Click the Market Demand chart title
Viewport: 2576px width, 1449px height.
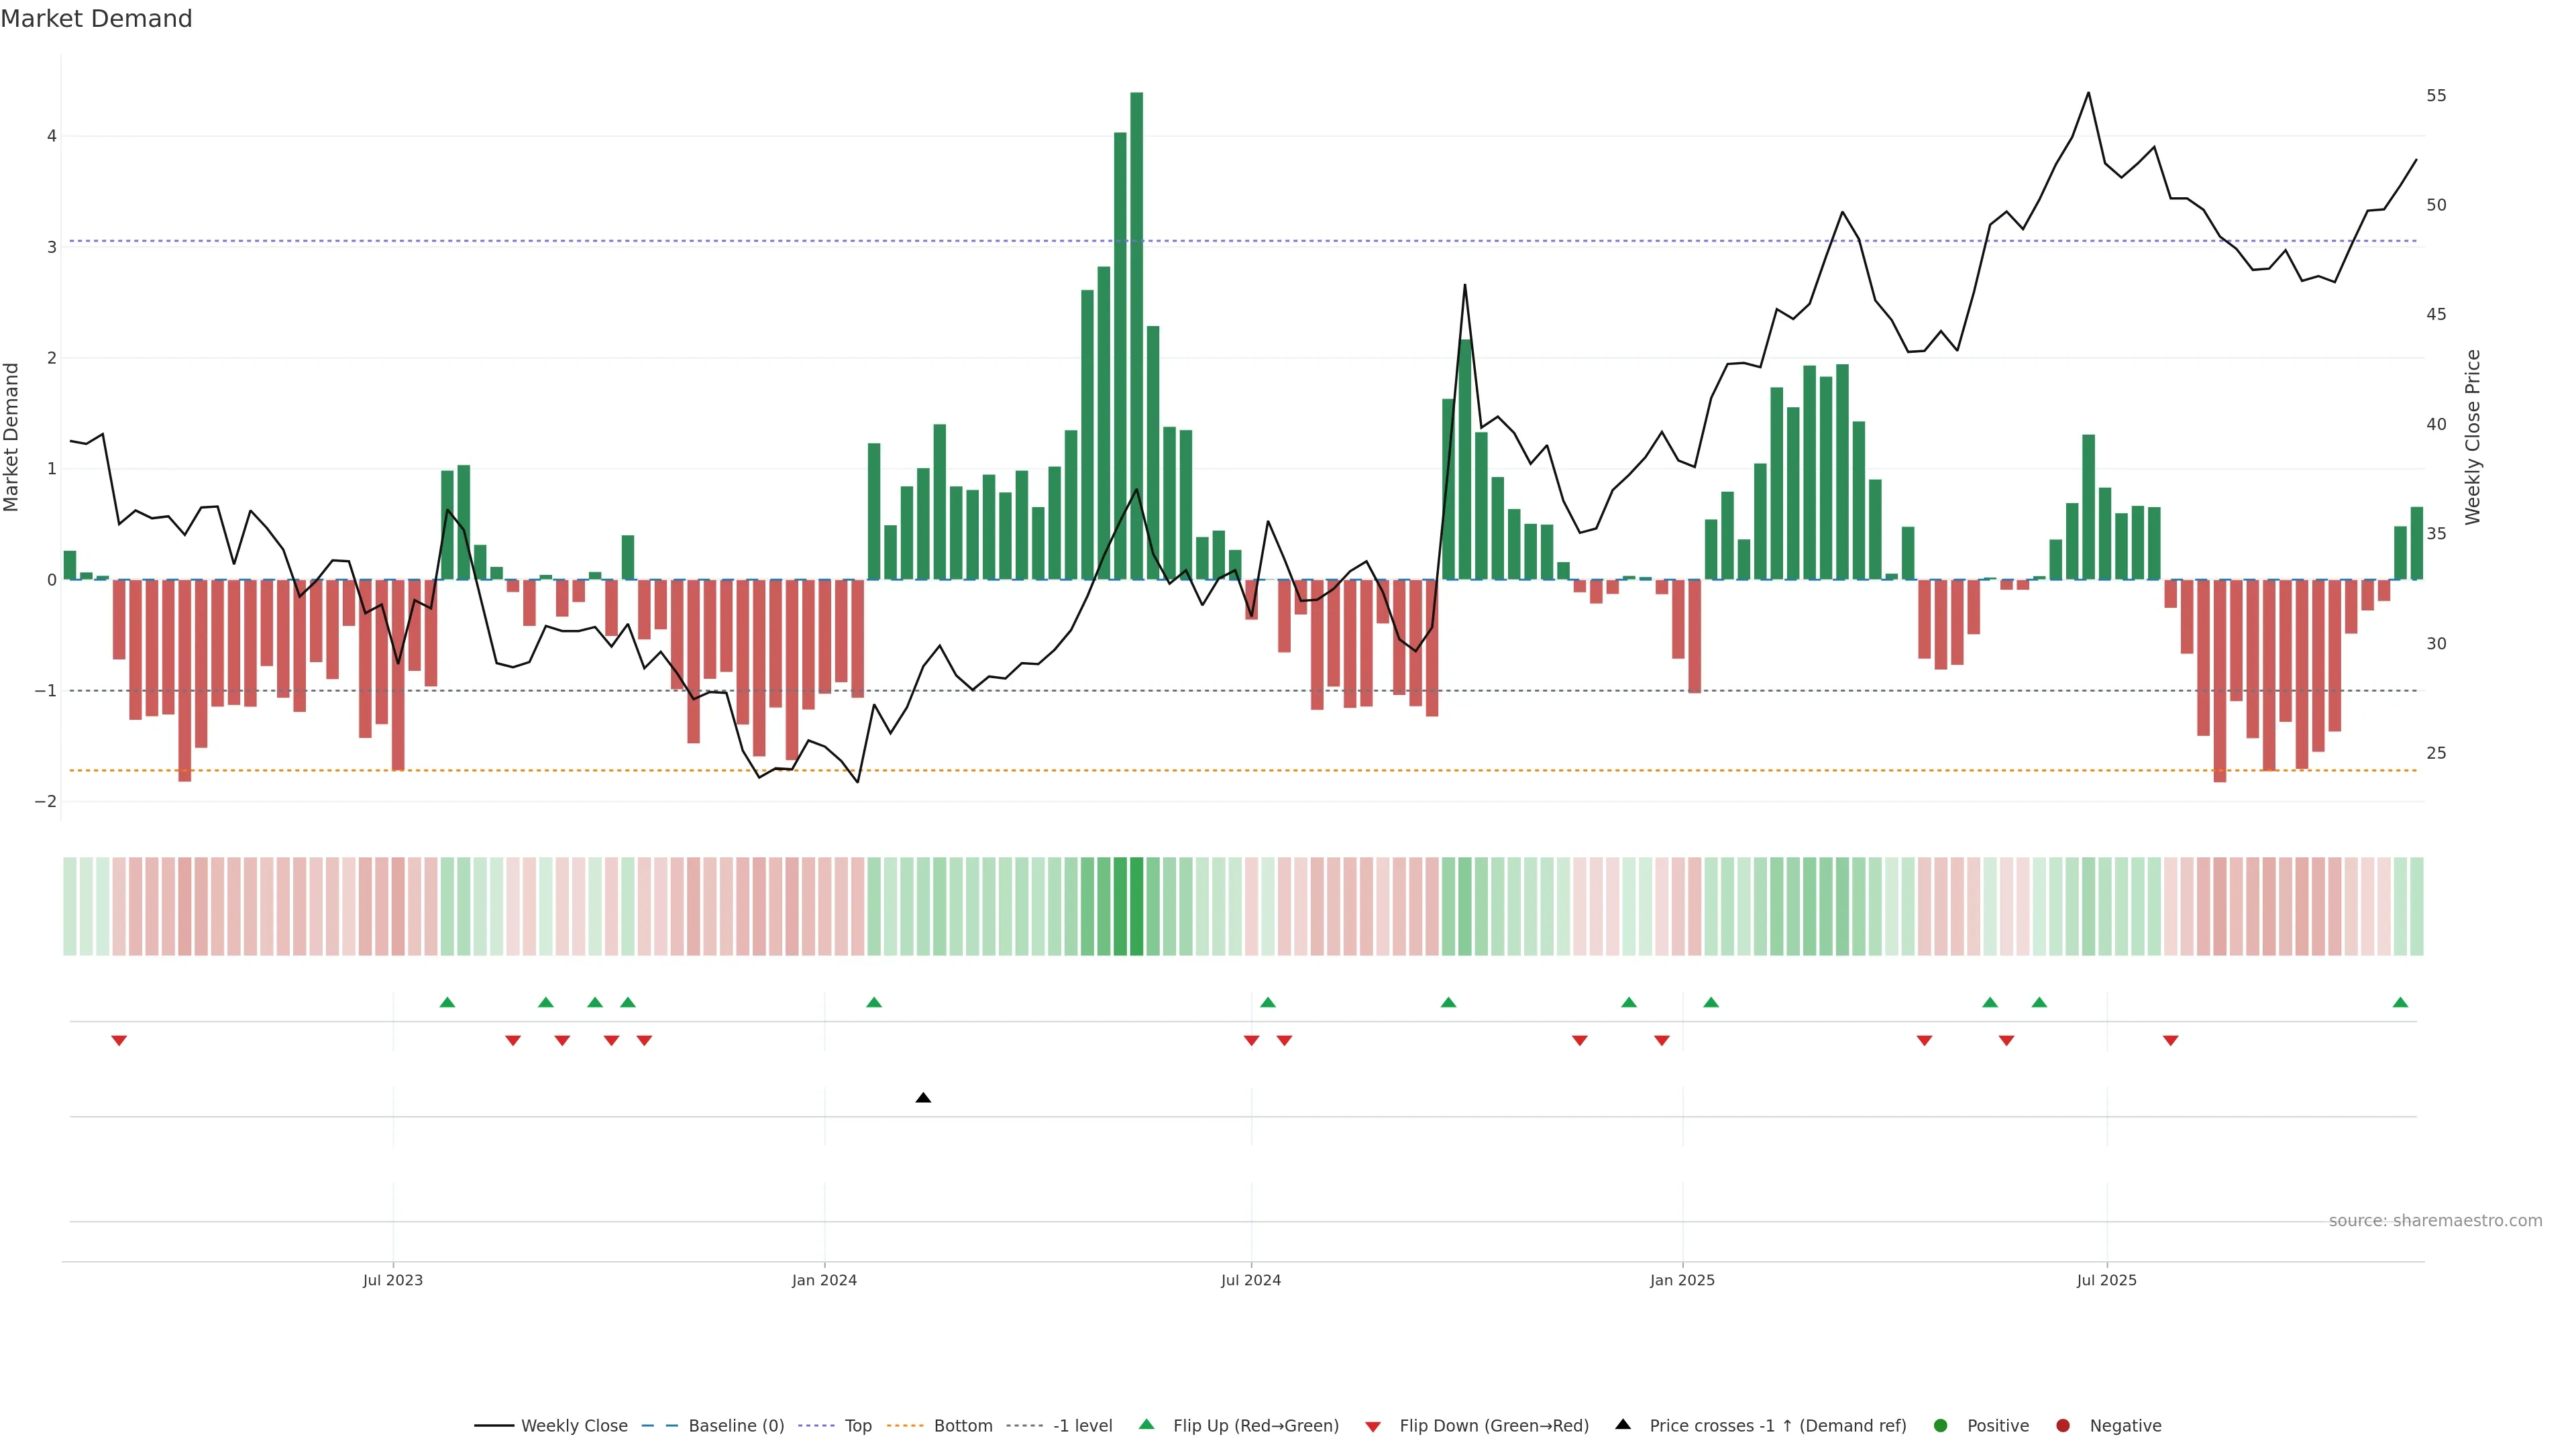tap(96, 19)
